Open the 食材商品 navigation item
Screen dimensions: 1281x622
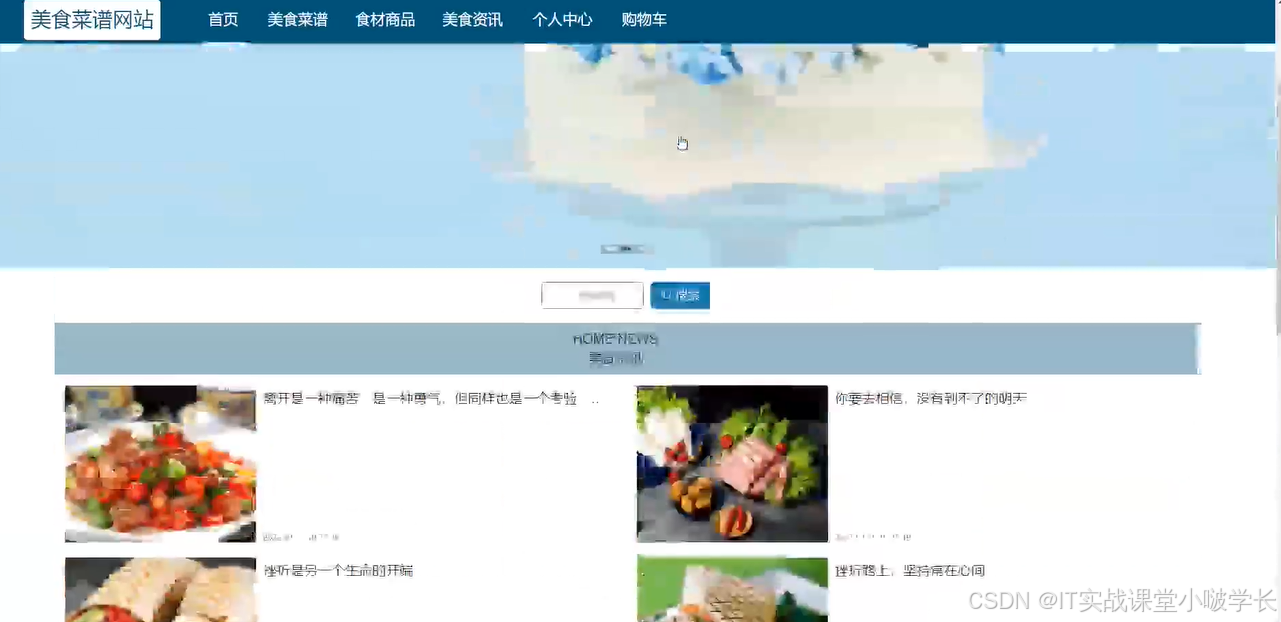point(385,20)
